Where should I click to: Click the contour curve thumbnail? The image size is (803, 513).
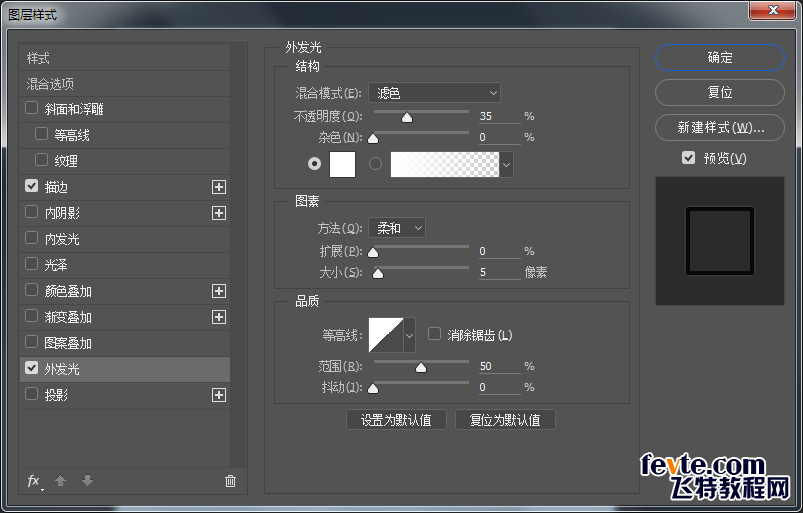coord(386,335)
